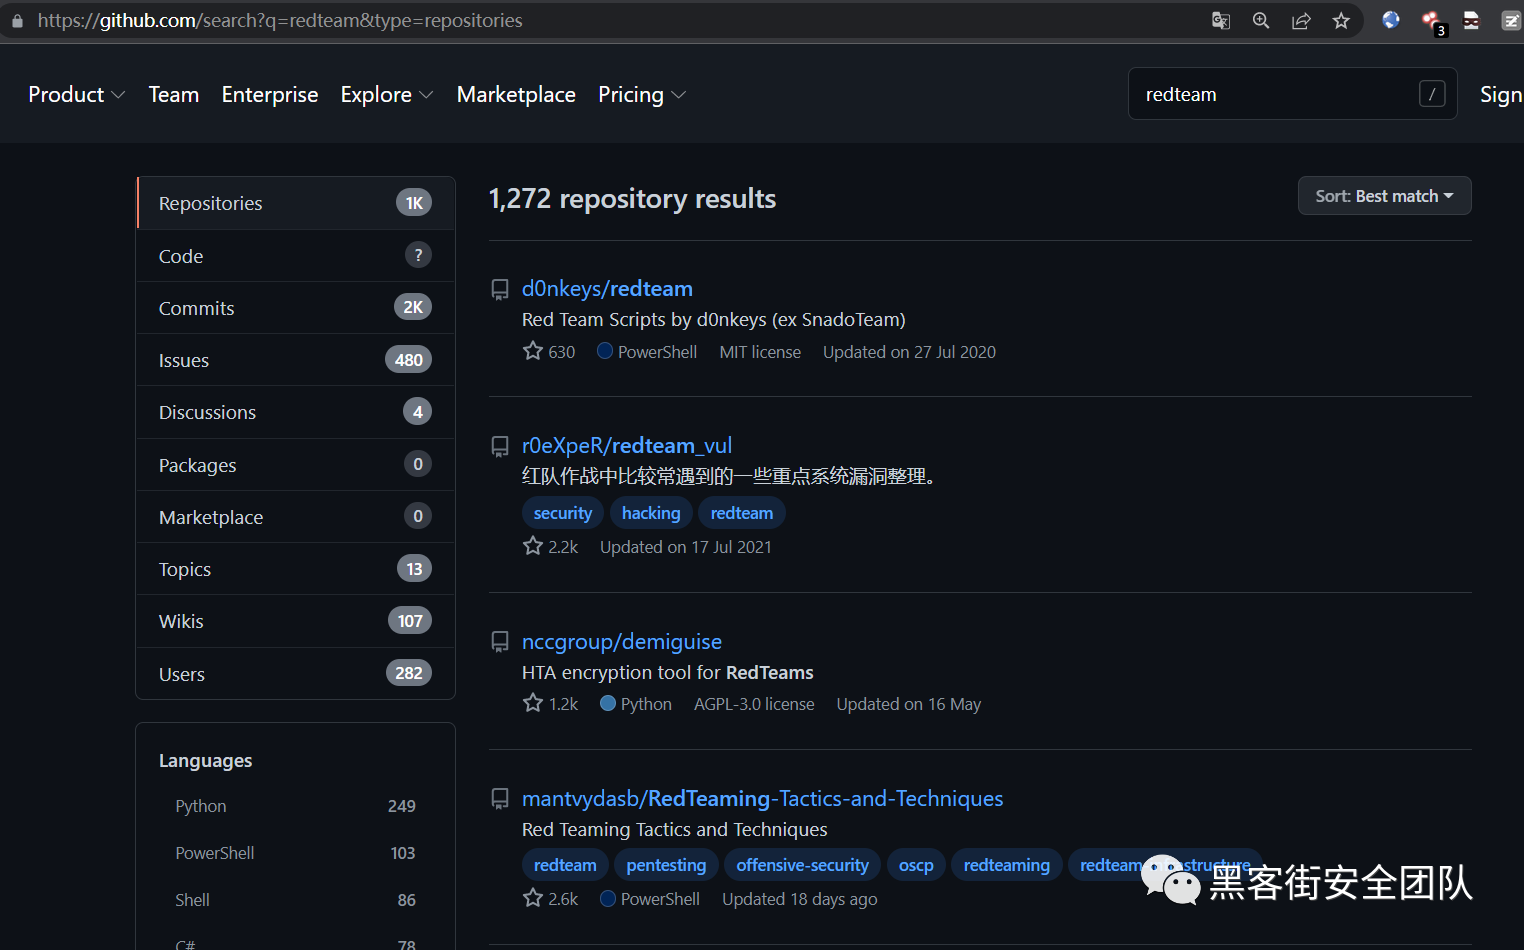Show Users search results
The height and width of the screenshot is (950, 1524).
pyautogui.click(x=296, y=674)
